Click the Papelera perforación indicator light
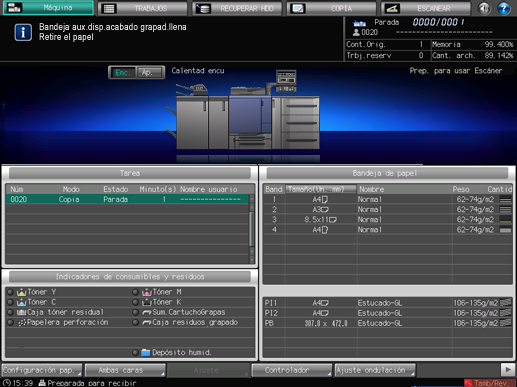The height and width of the screenshot is (387, 517). [10, 322]
